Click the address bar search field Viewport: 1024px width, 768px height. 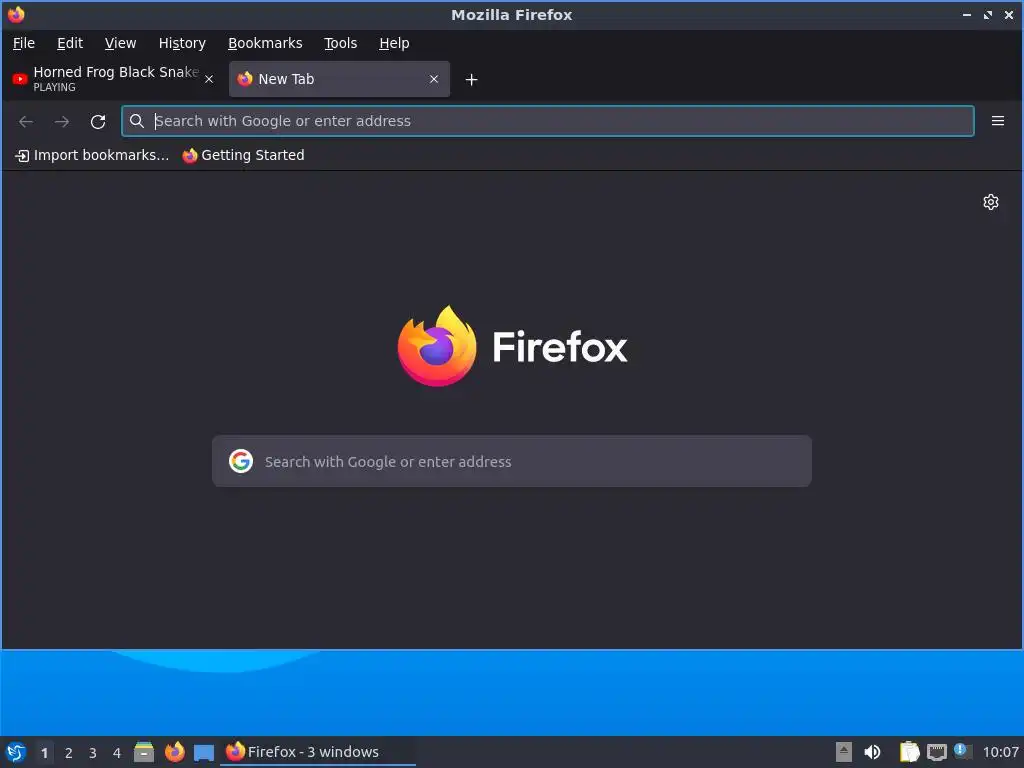pos(547,121)
